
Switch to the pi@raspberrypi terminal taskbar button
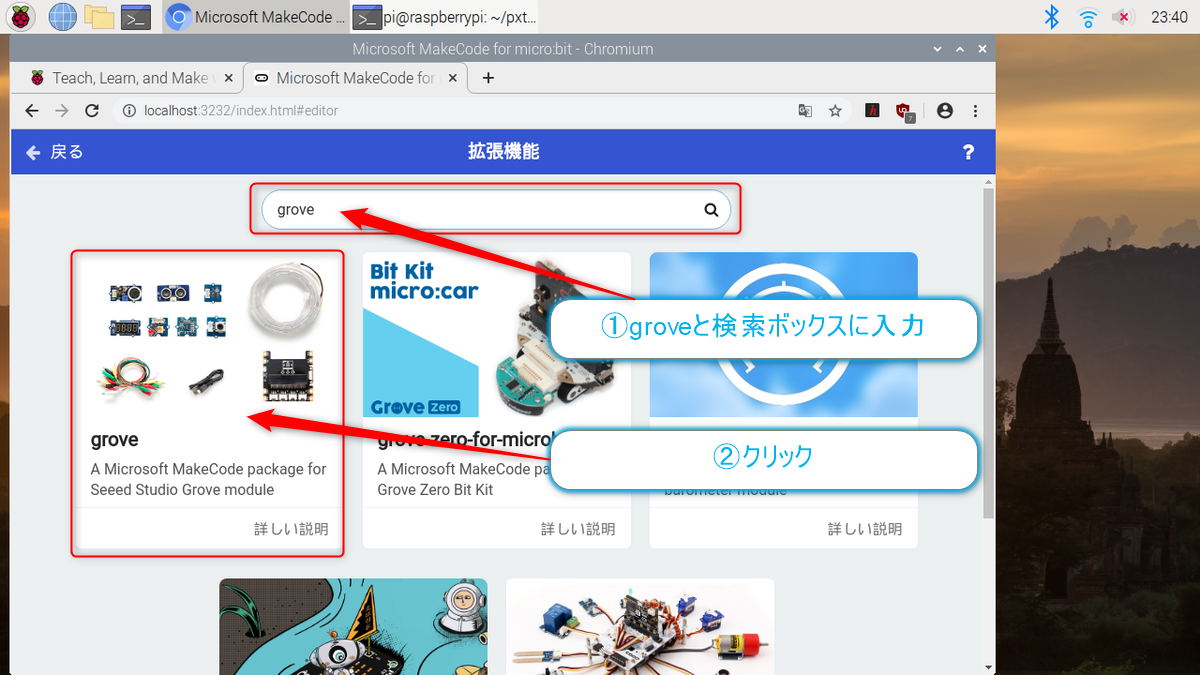pos(445,16)
